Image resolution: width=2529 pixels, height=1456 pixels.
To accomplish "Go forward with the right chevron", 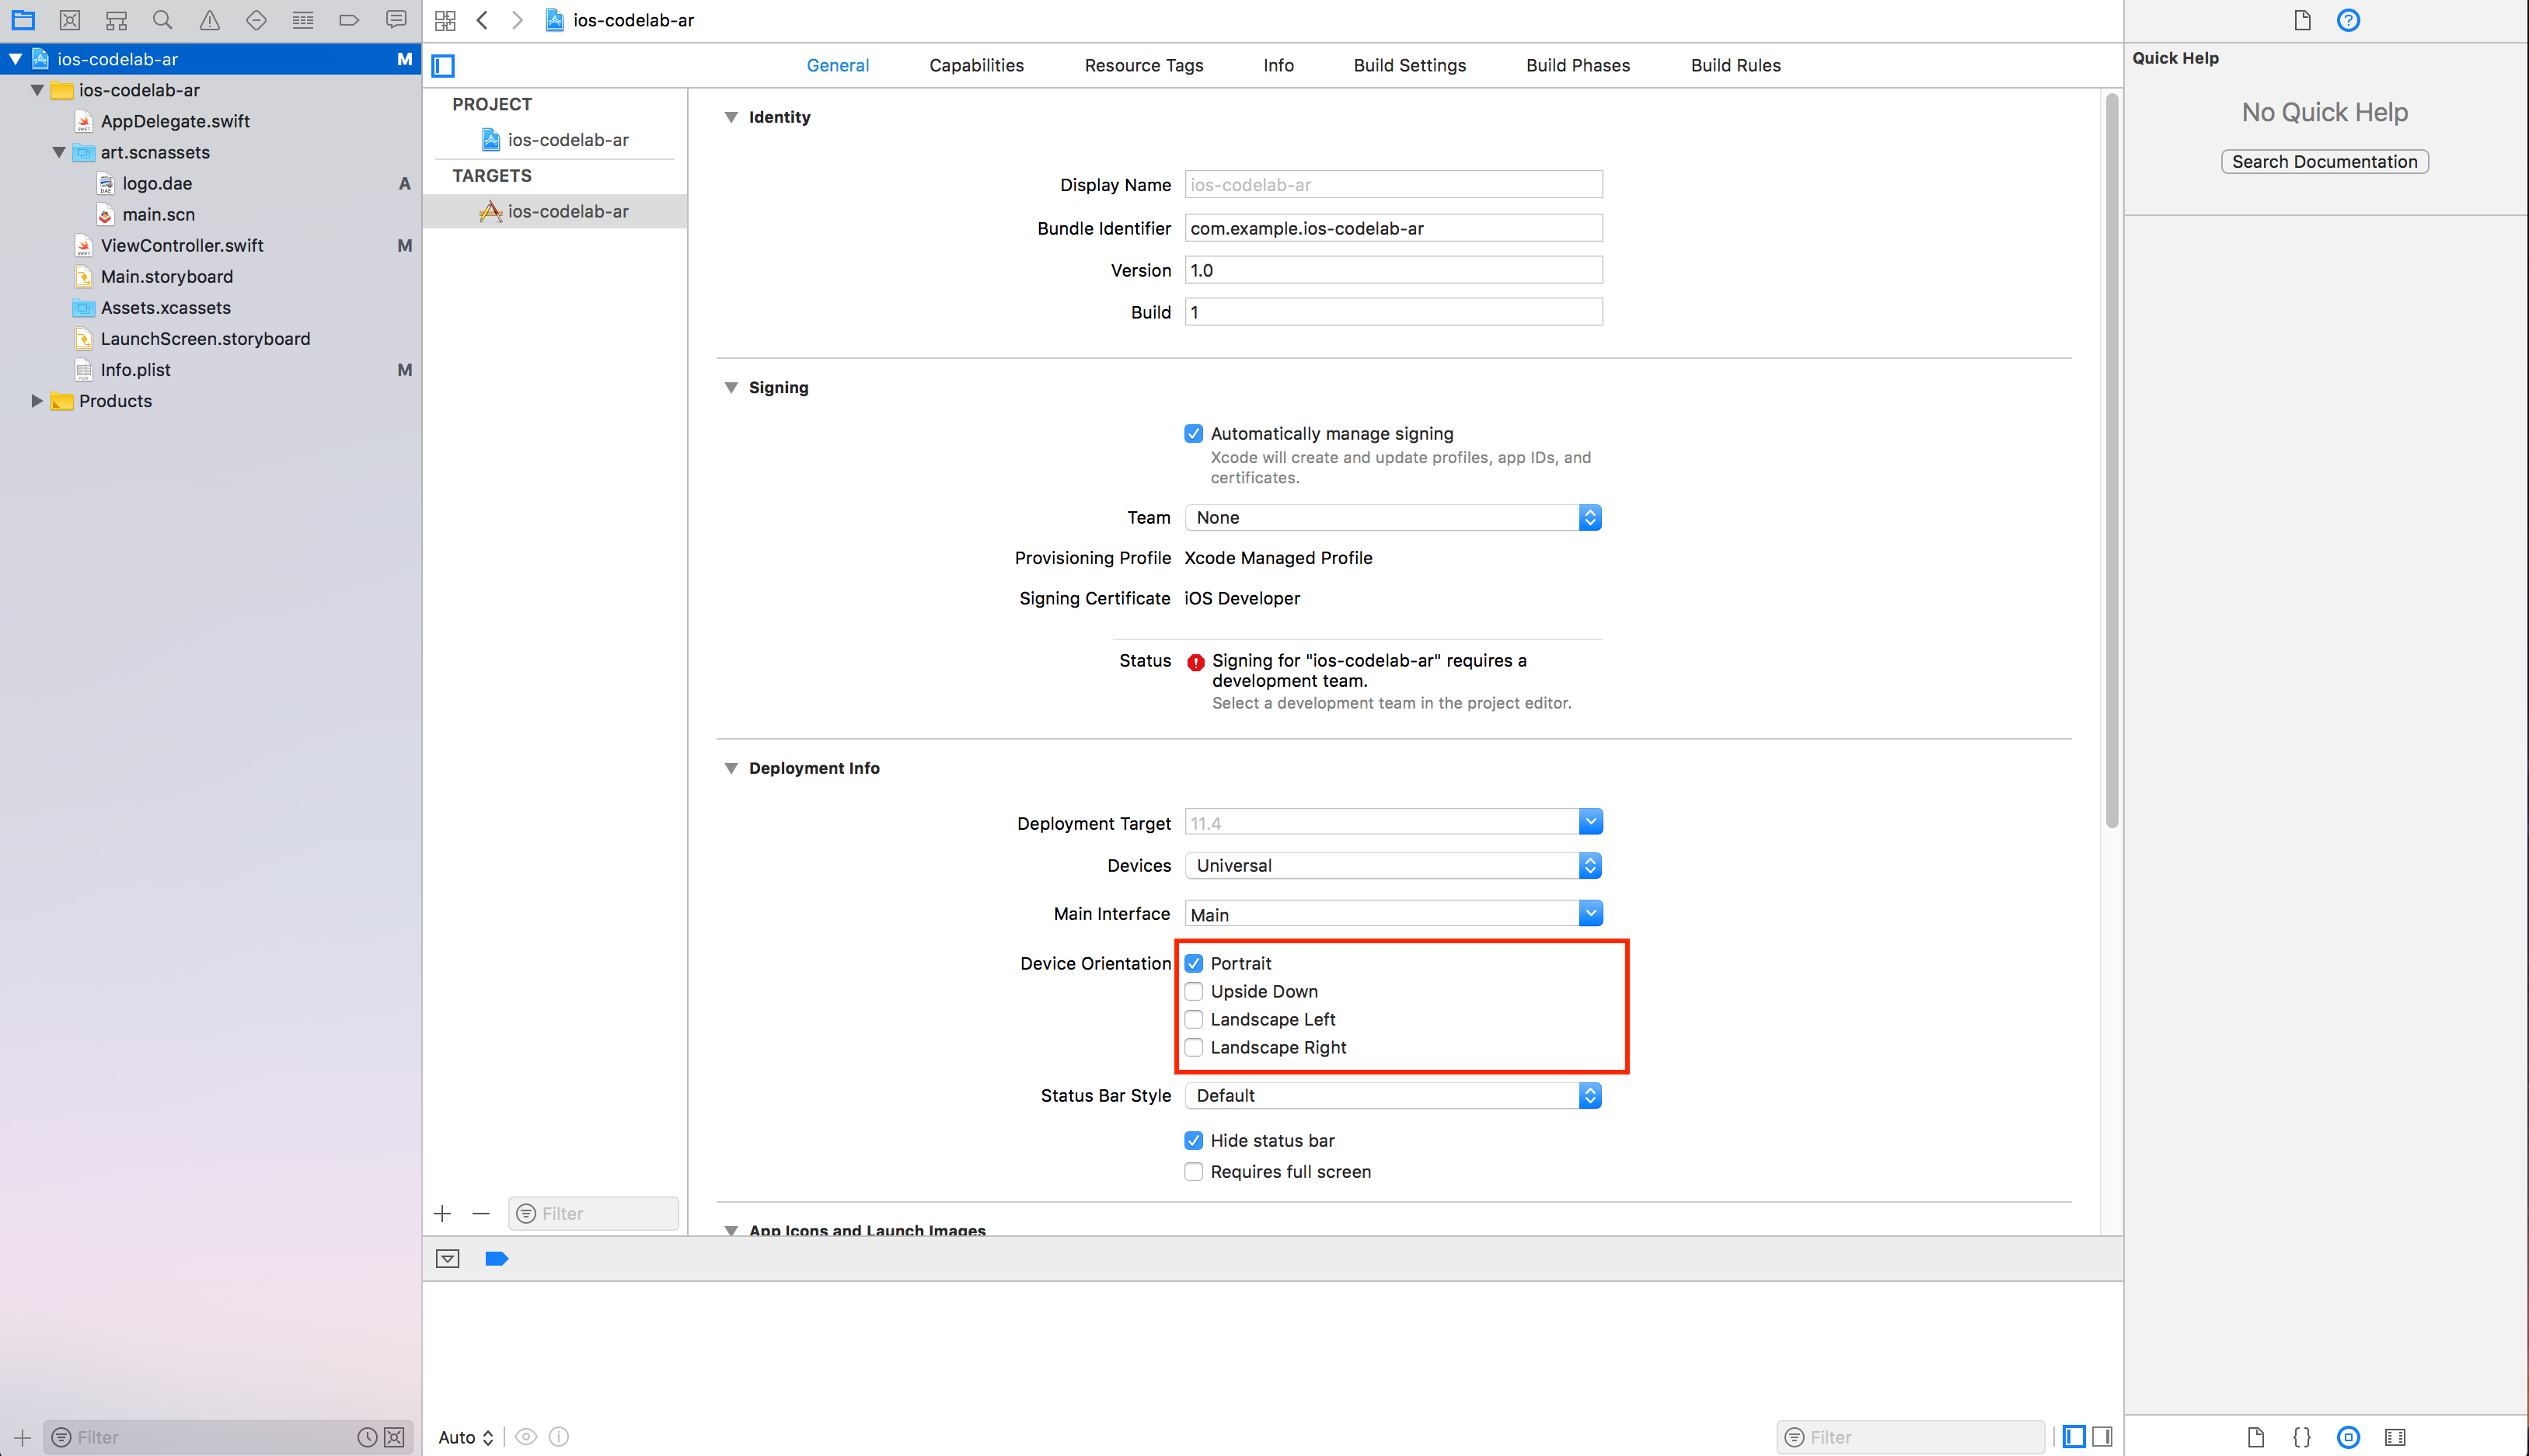I will pyautogui.click(x=517, y=20).
